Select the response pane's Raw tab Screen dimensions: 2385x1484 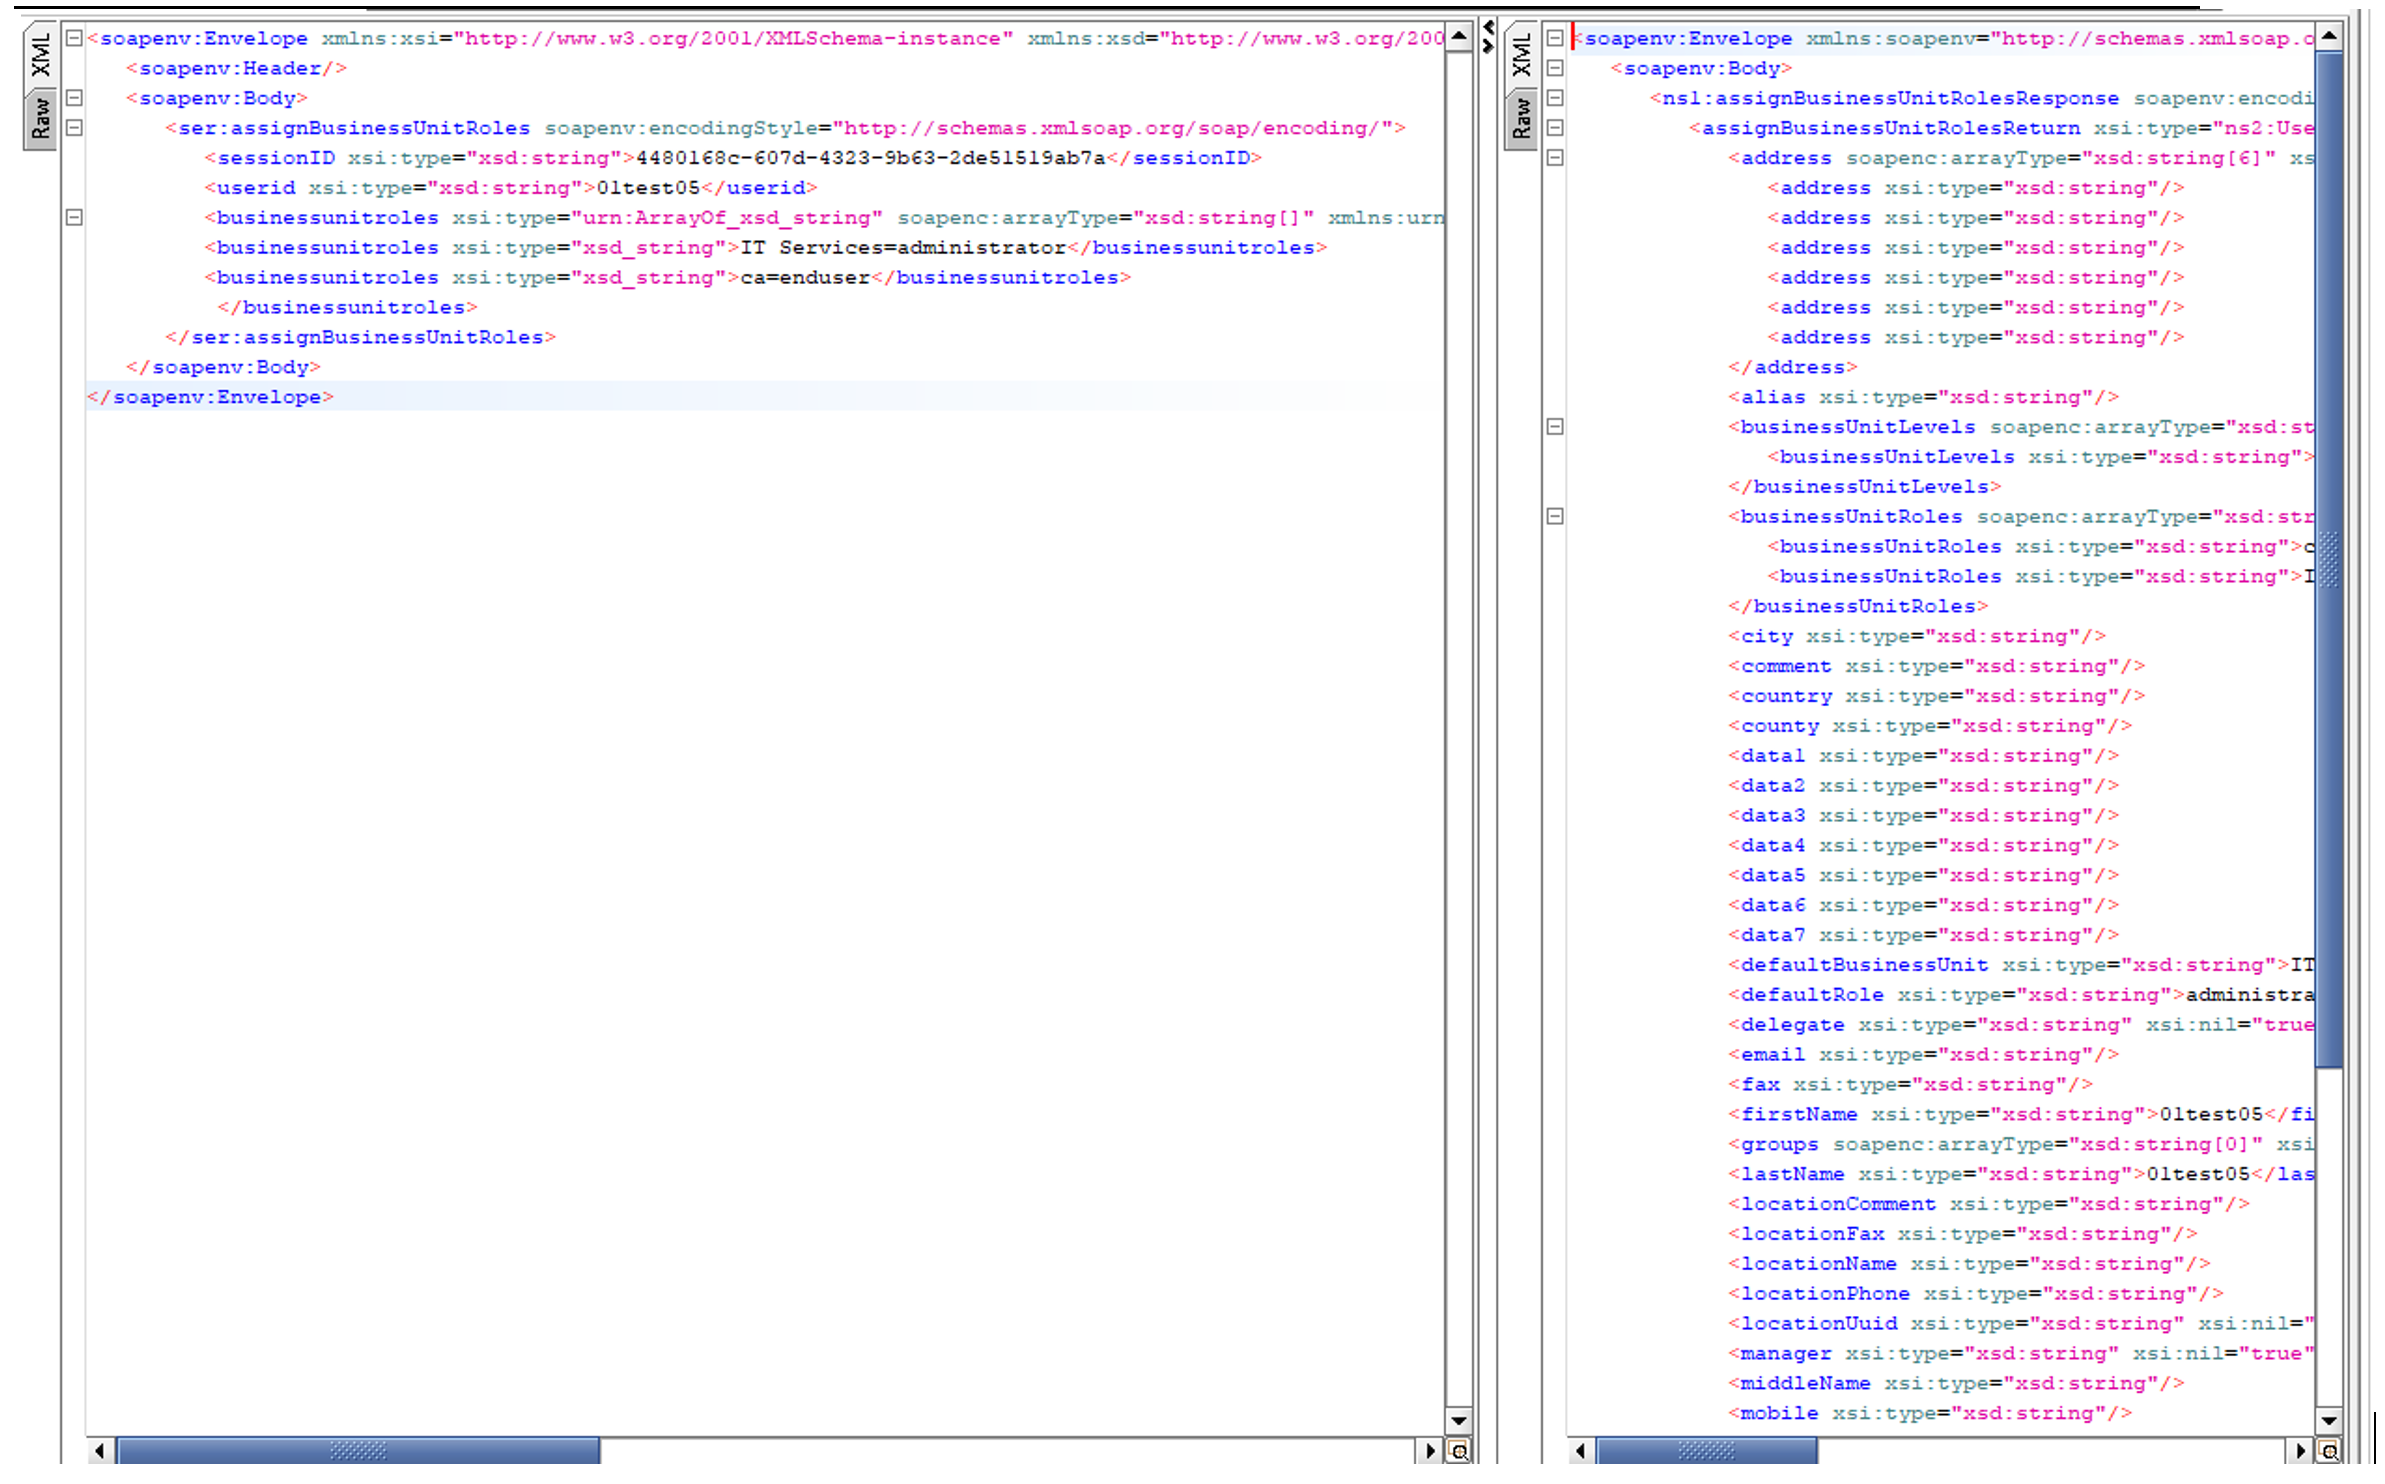click(x=1521, y=118)
